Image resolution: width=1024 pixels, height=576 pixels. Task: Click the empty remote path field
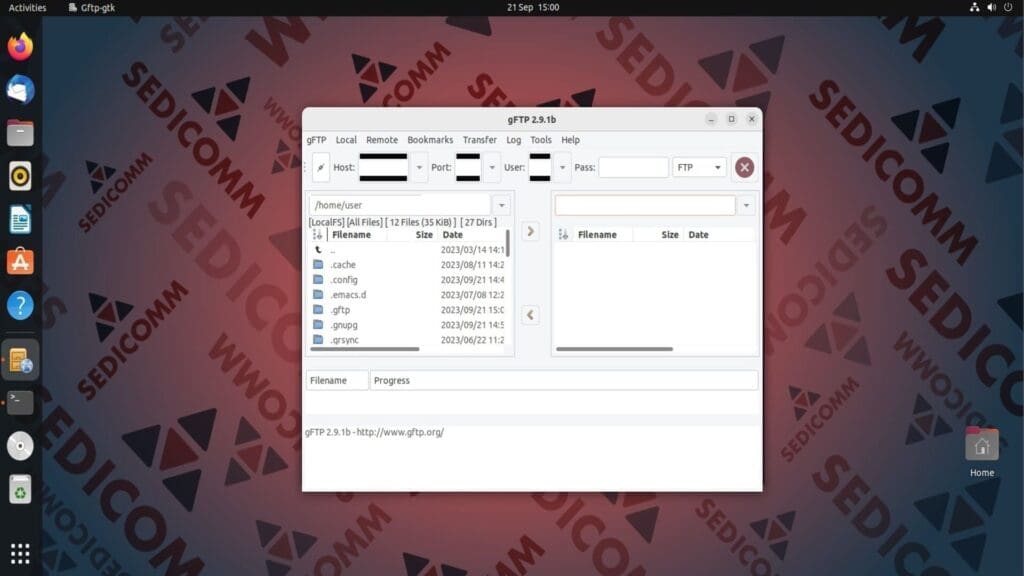point(645,206)
